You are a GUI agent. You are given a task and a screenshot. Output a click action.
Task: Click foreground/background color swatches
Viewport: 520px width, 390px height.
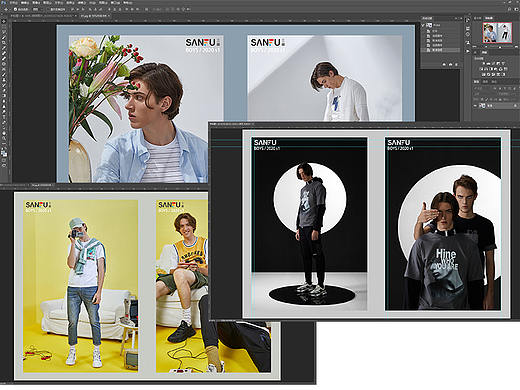4,153
